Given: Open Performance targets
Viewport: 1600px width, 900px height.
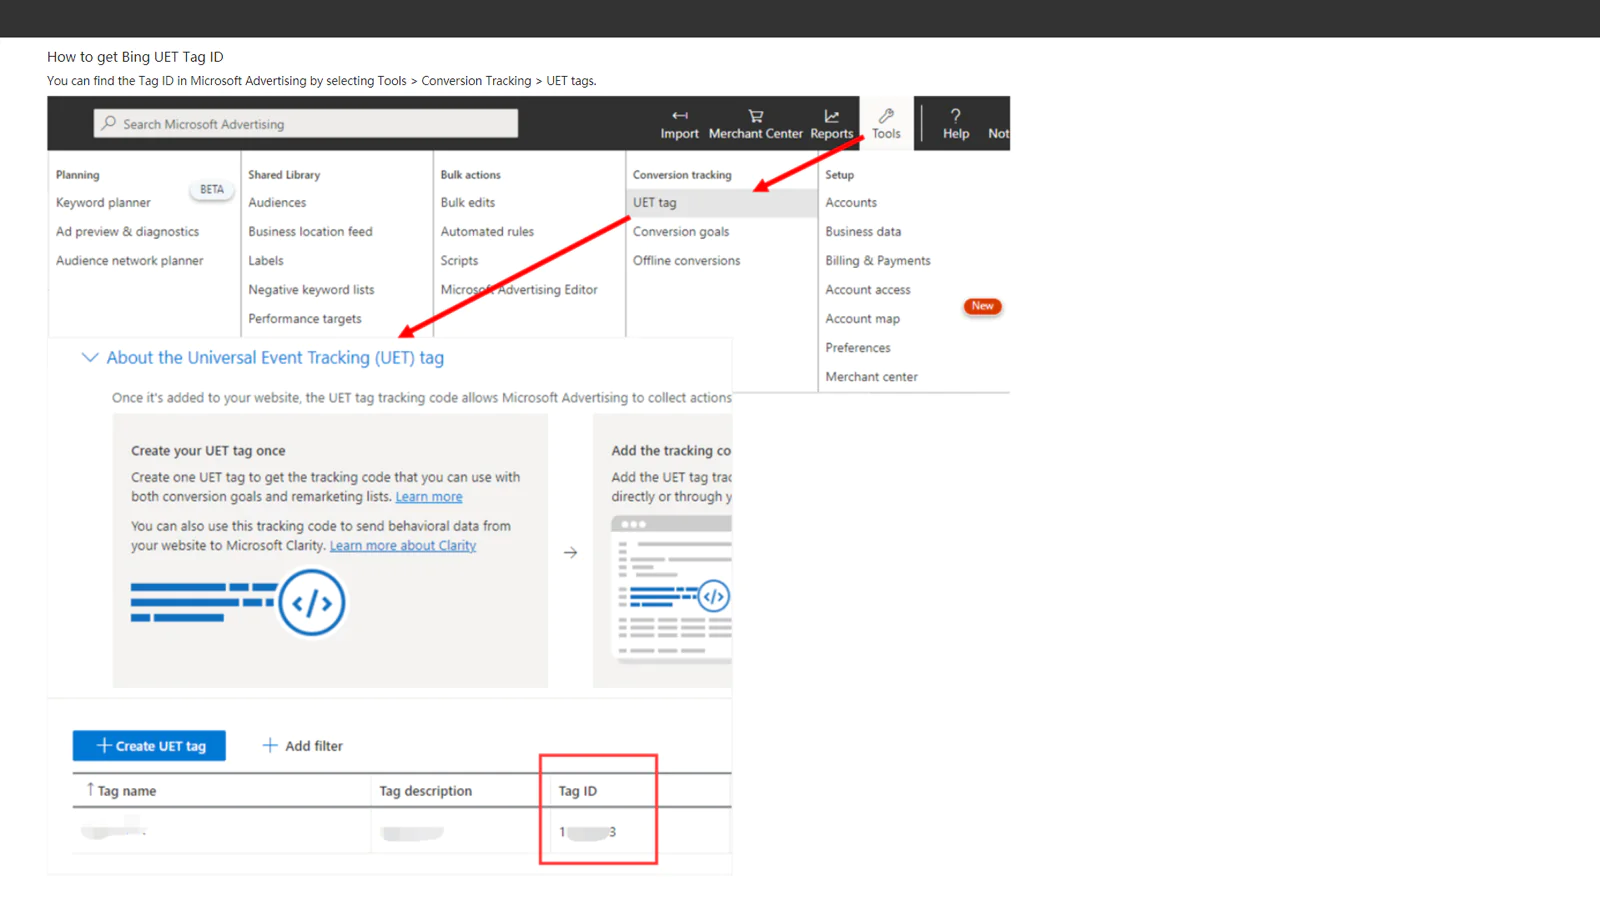Looking at the screenshot, I should point(305,318).
